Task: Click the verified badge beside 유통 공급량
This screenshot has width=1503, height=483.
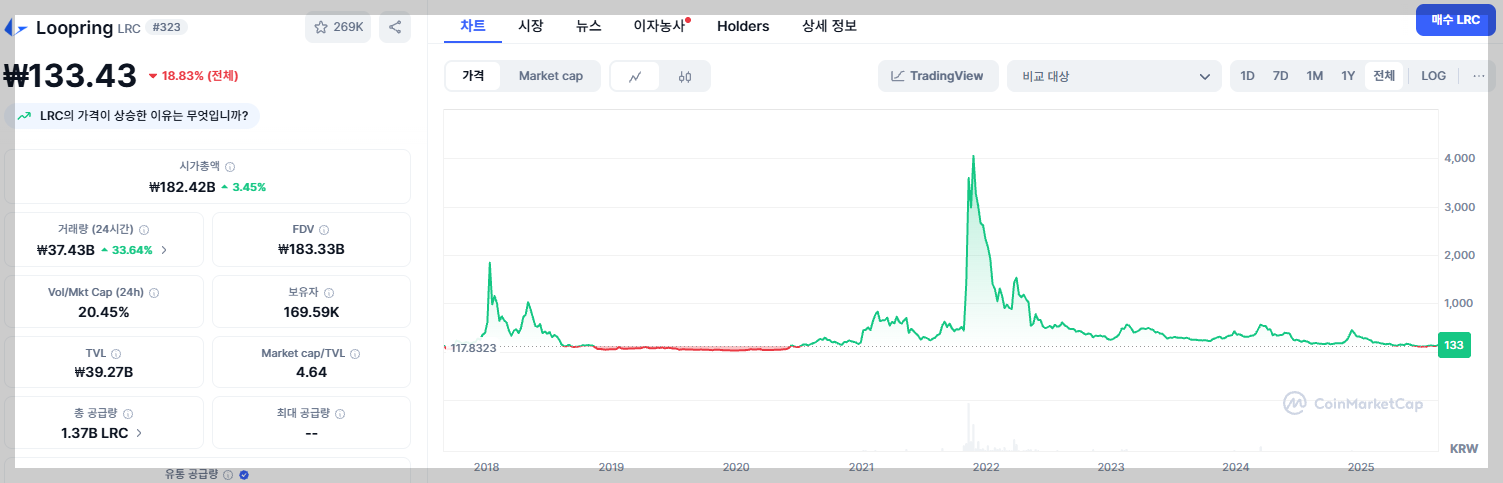Action: click(244, 475)
